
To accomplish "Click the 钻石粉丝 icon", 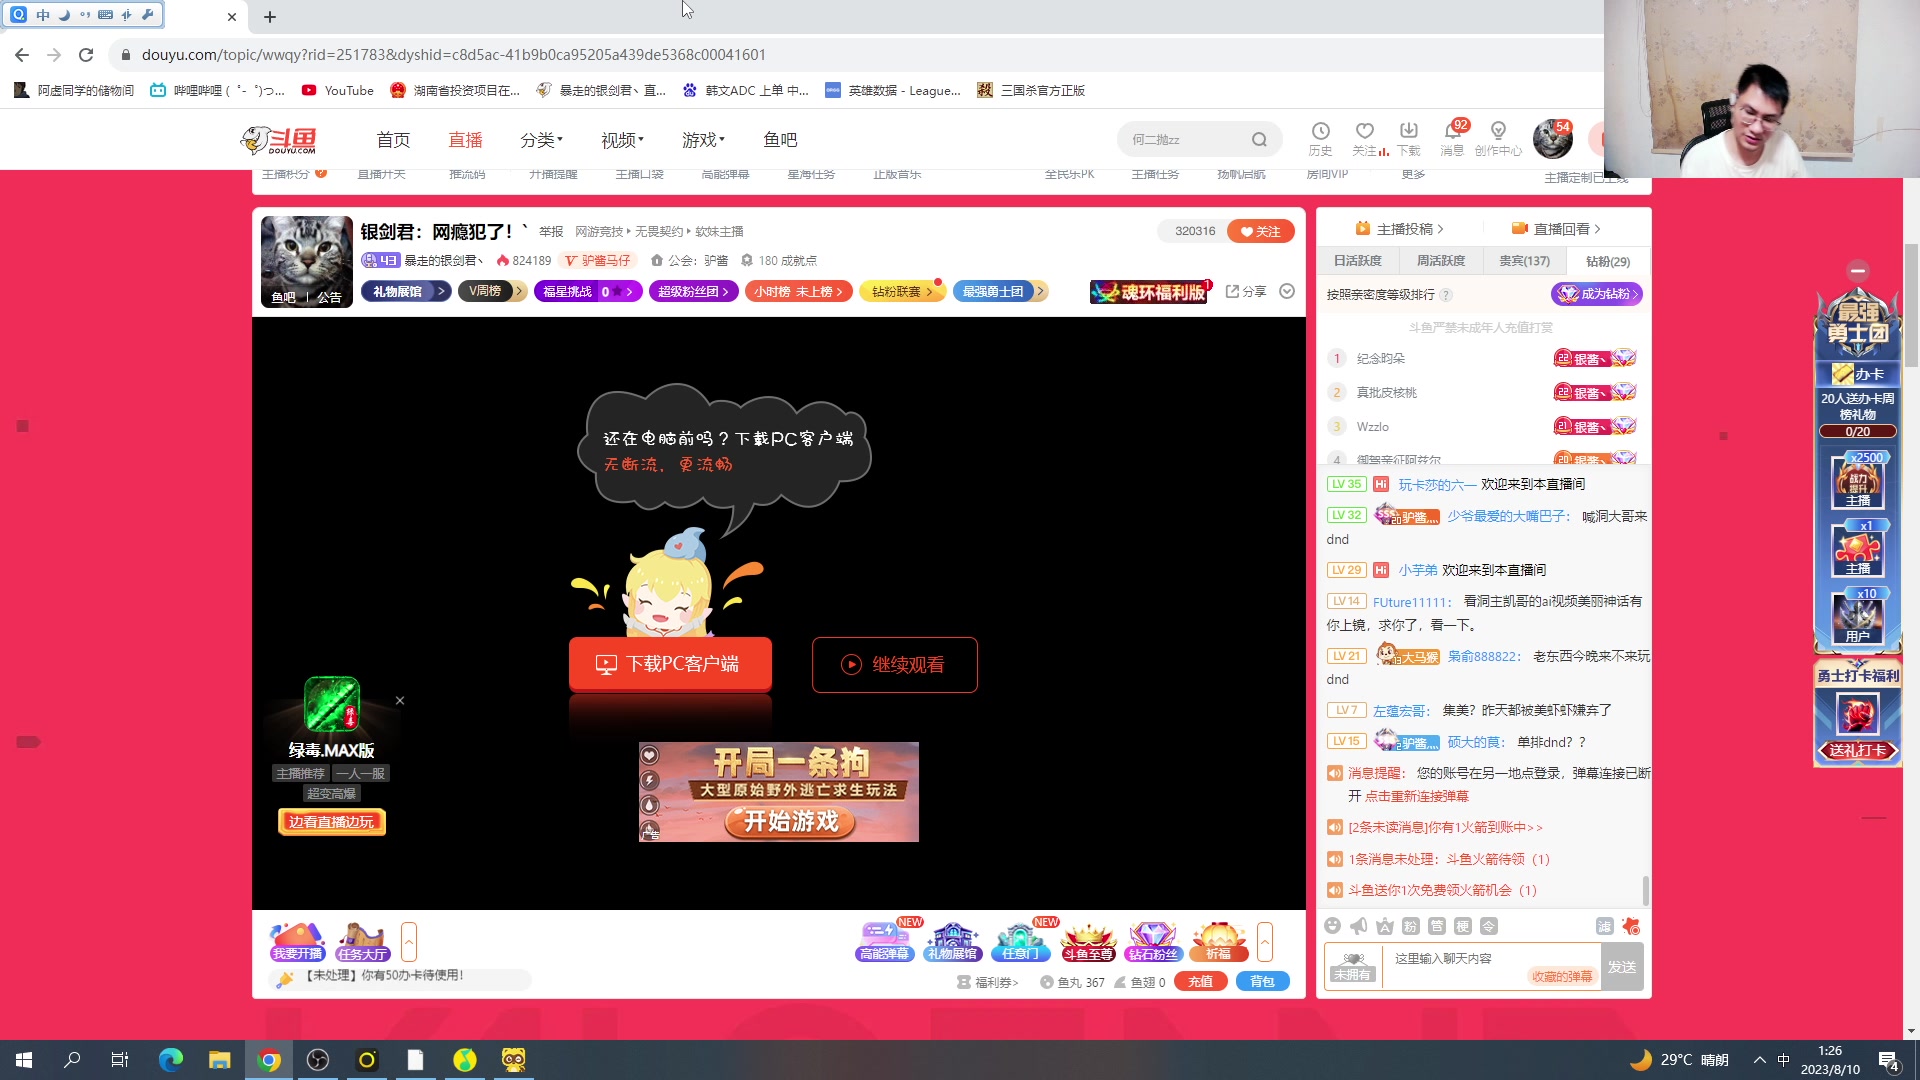I will coord(1152,940).
